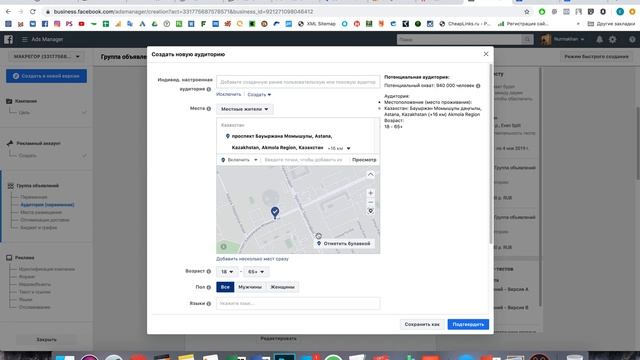The height and width of the screenshot is (360, 640).
Task: Open minimum age 18 dropdown
Action: (227, 272)
